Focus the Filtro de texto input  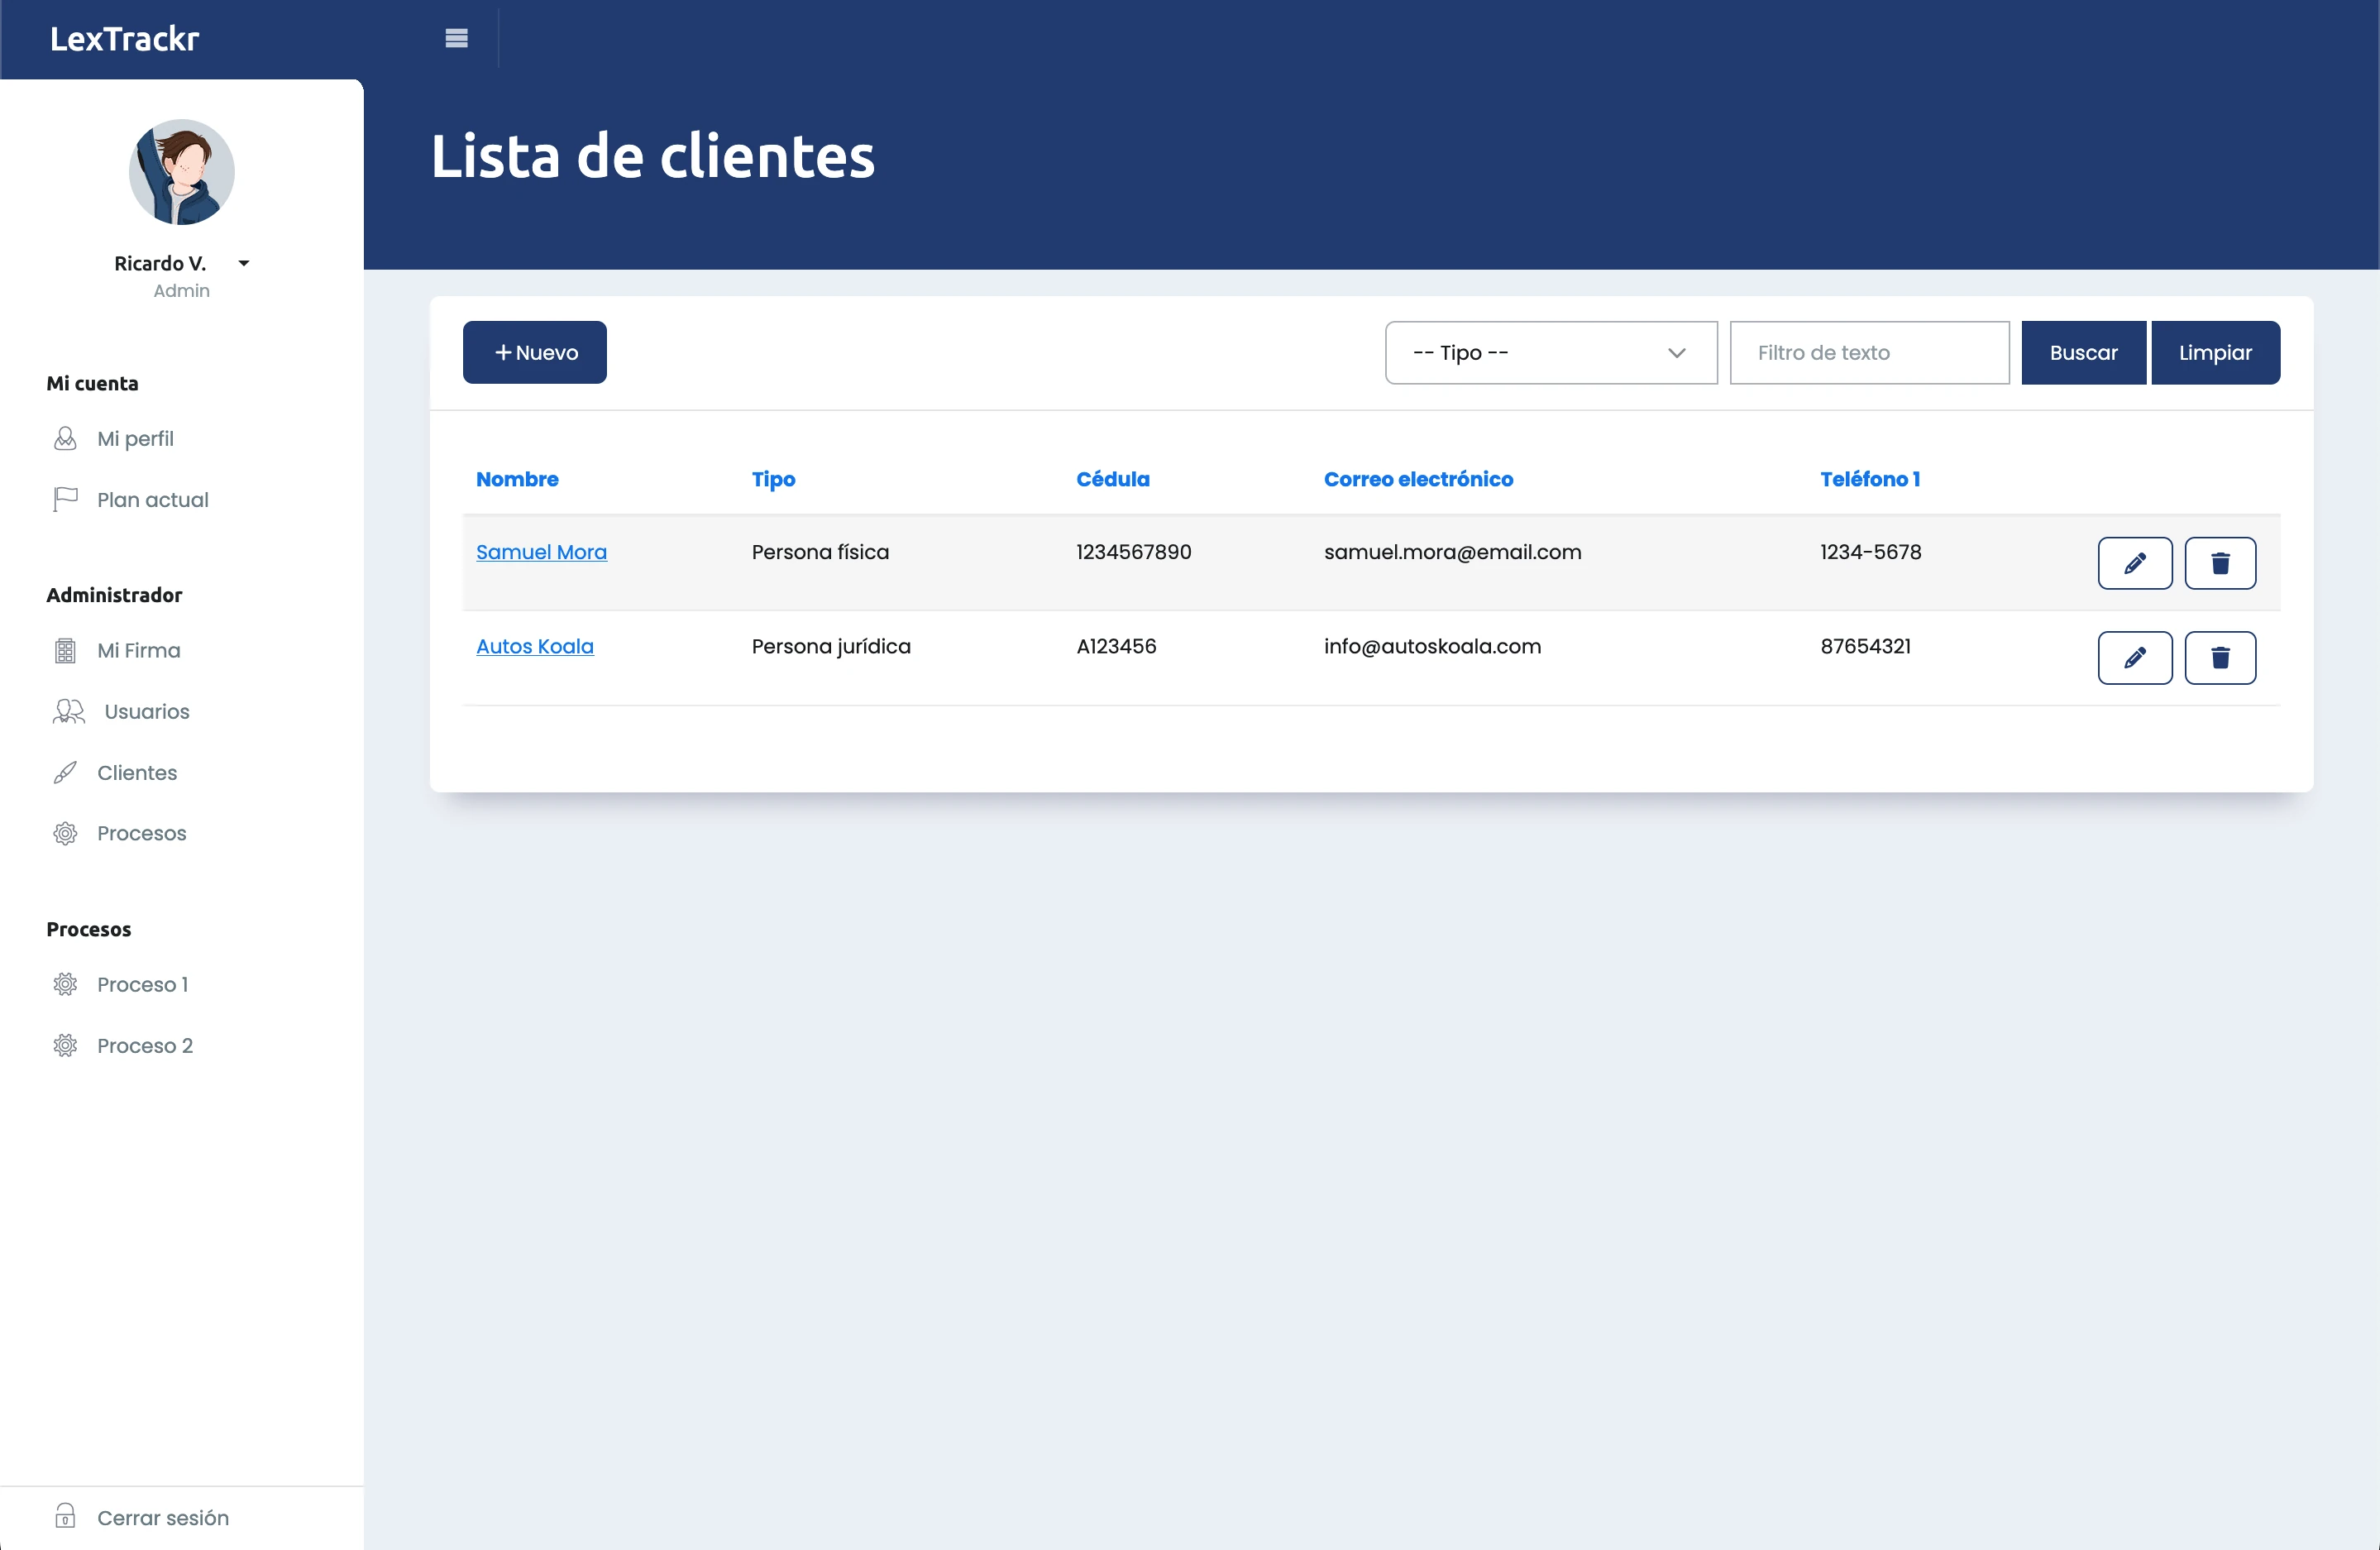1869,353
